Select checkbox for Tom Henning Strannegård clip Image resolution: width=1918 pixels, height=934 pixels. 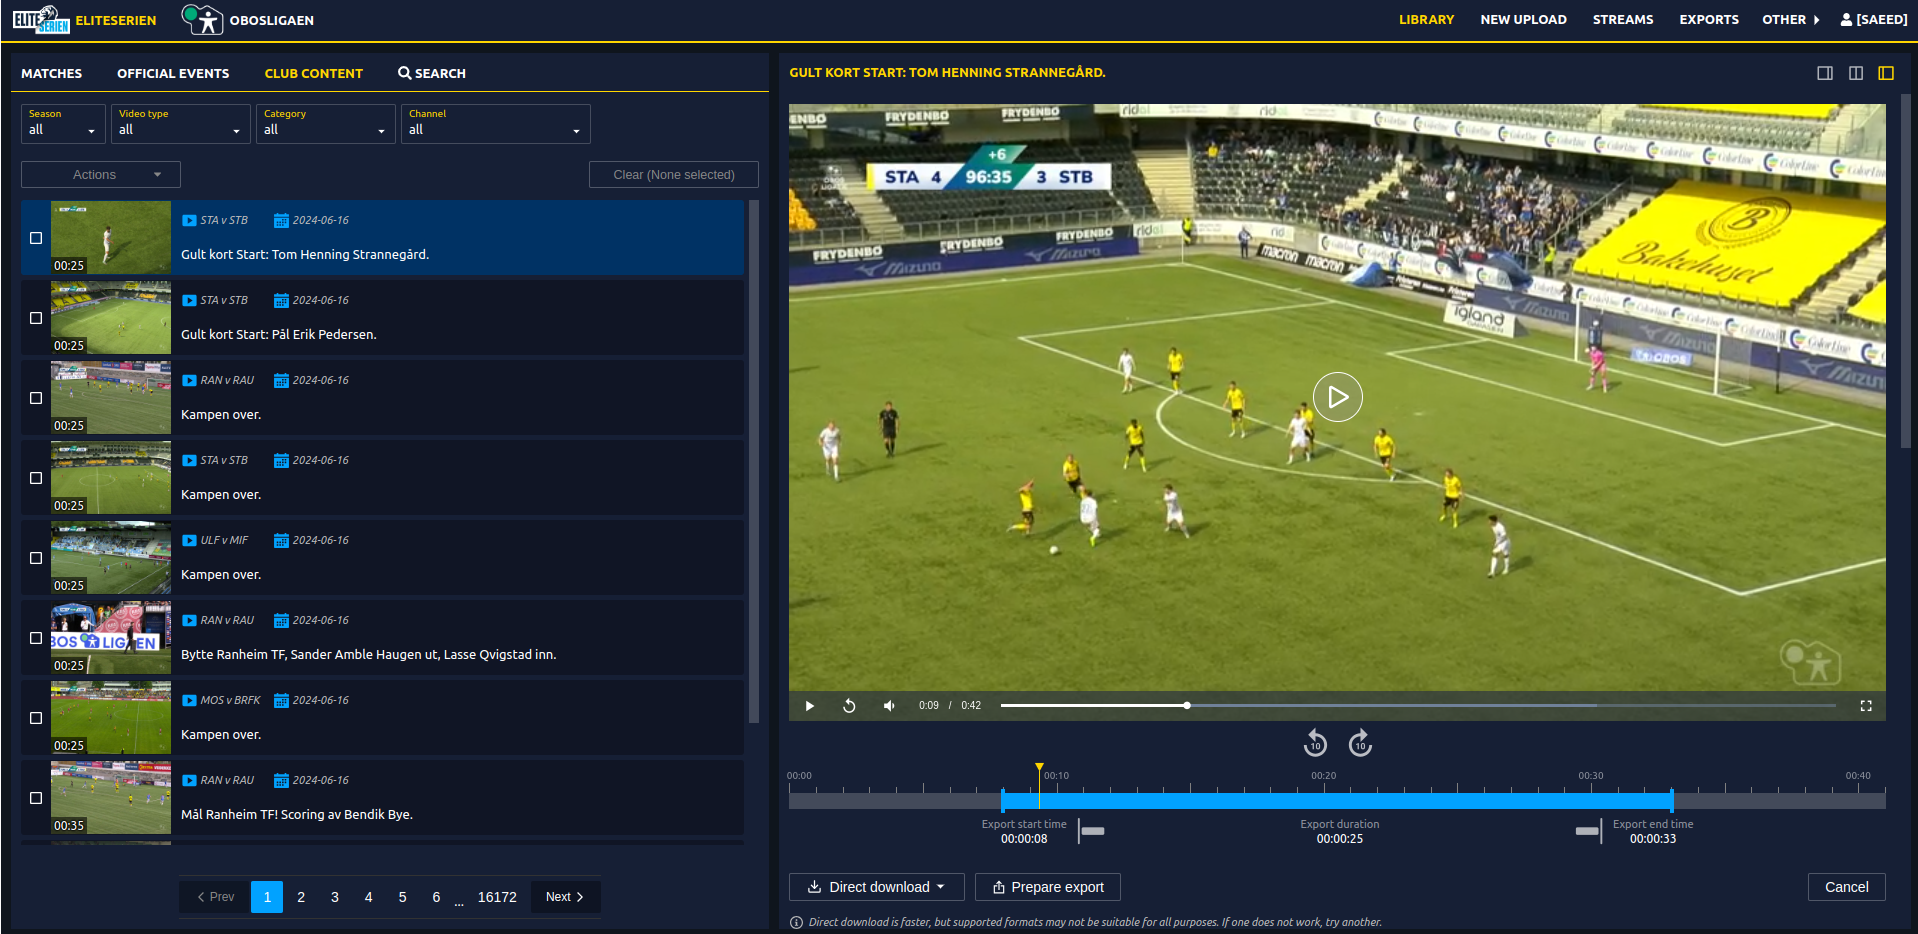point(36,238)
